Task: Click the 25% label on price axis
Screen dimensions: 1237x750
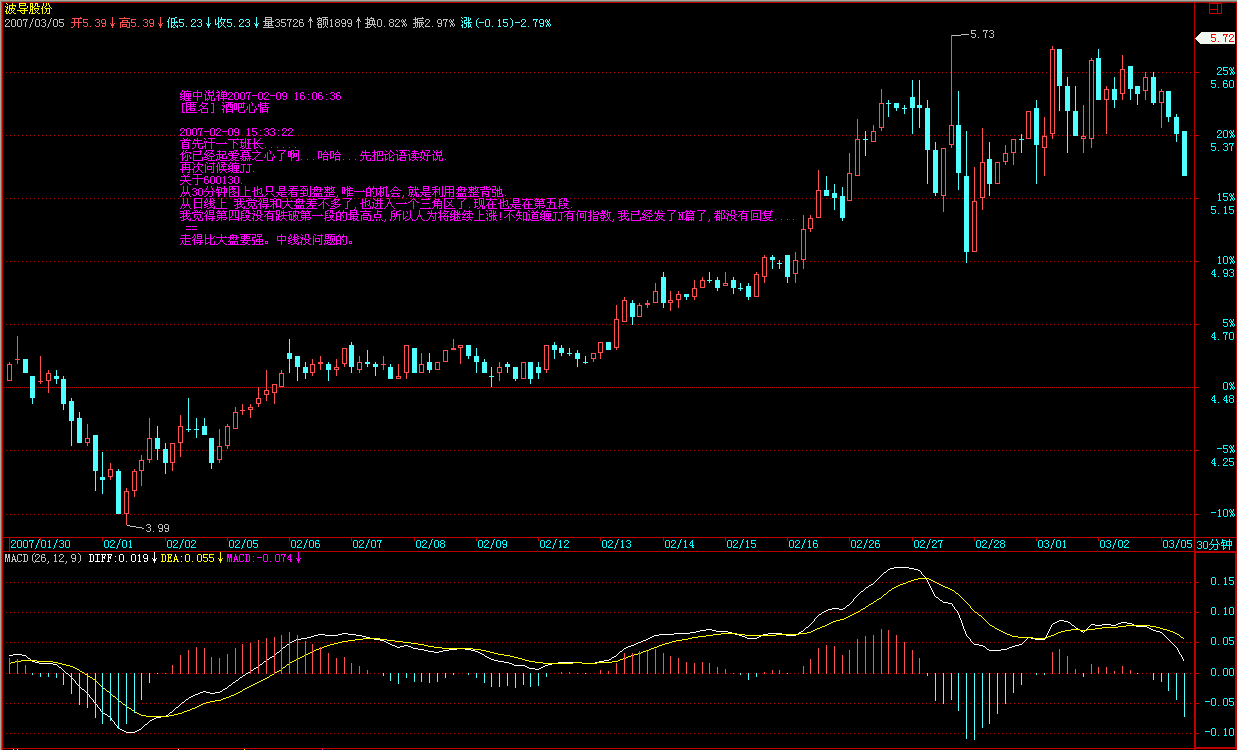Action: coord(1225,72)
